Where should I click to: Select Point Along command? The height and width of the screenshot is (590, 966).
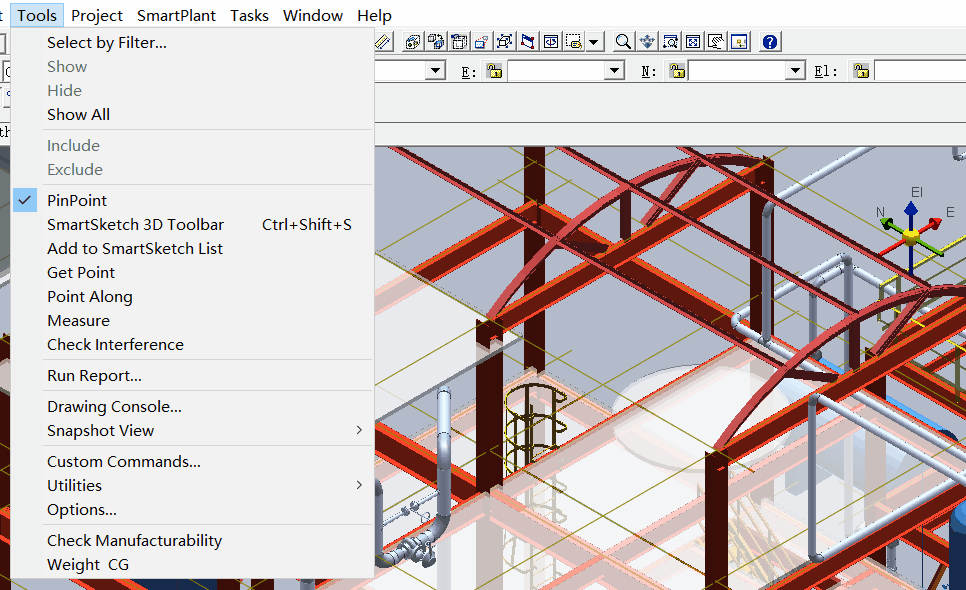coord(193,296)
